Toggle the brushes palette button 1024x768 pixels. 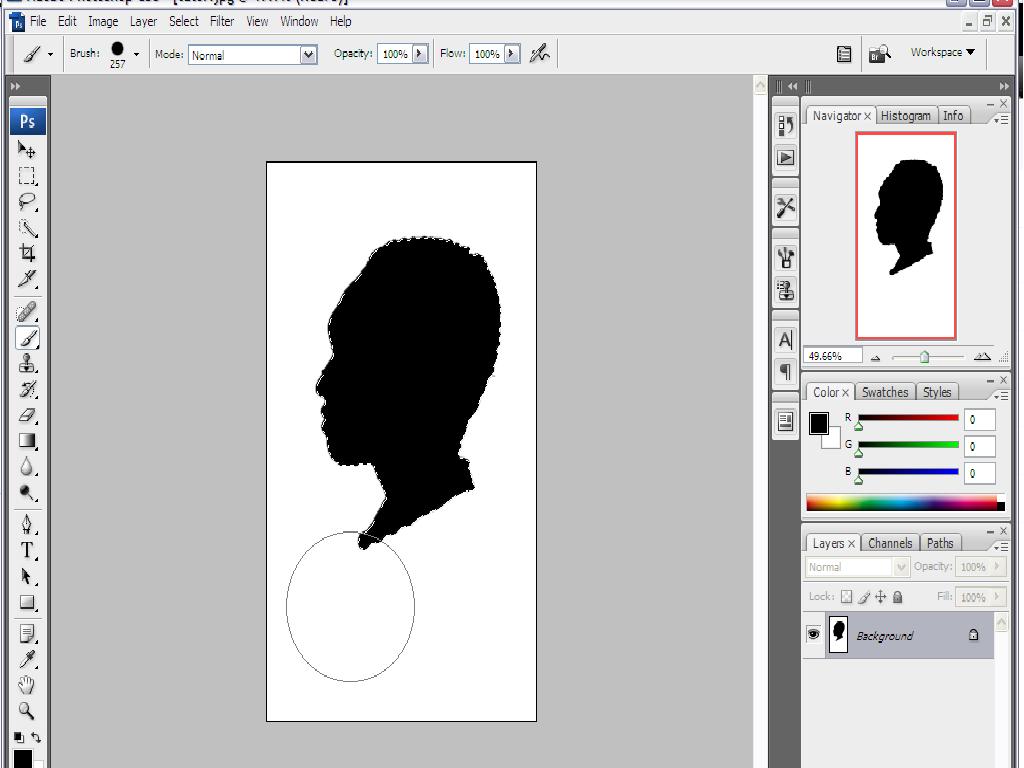coord(844,54)
